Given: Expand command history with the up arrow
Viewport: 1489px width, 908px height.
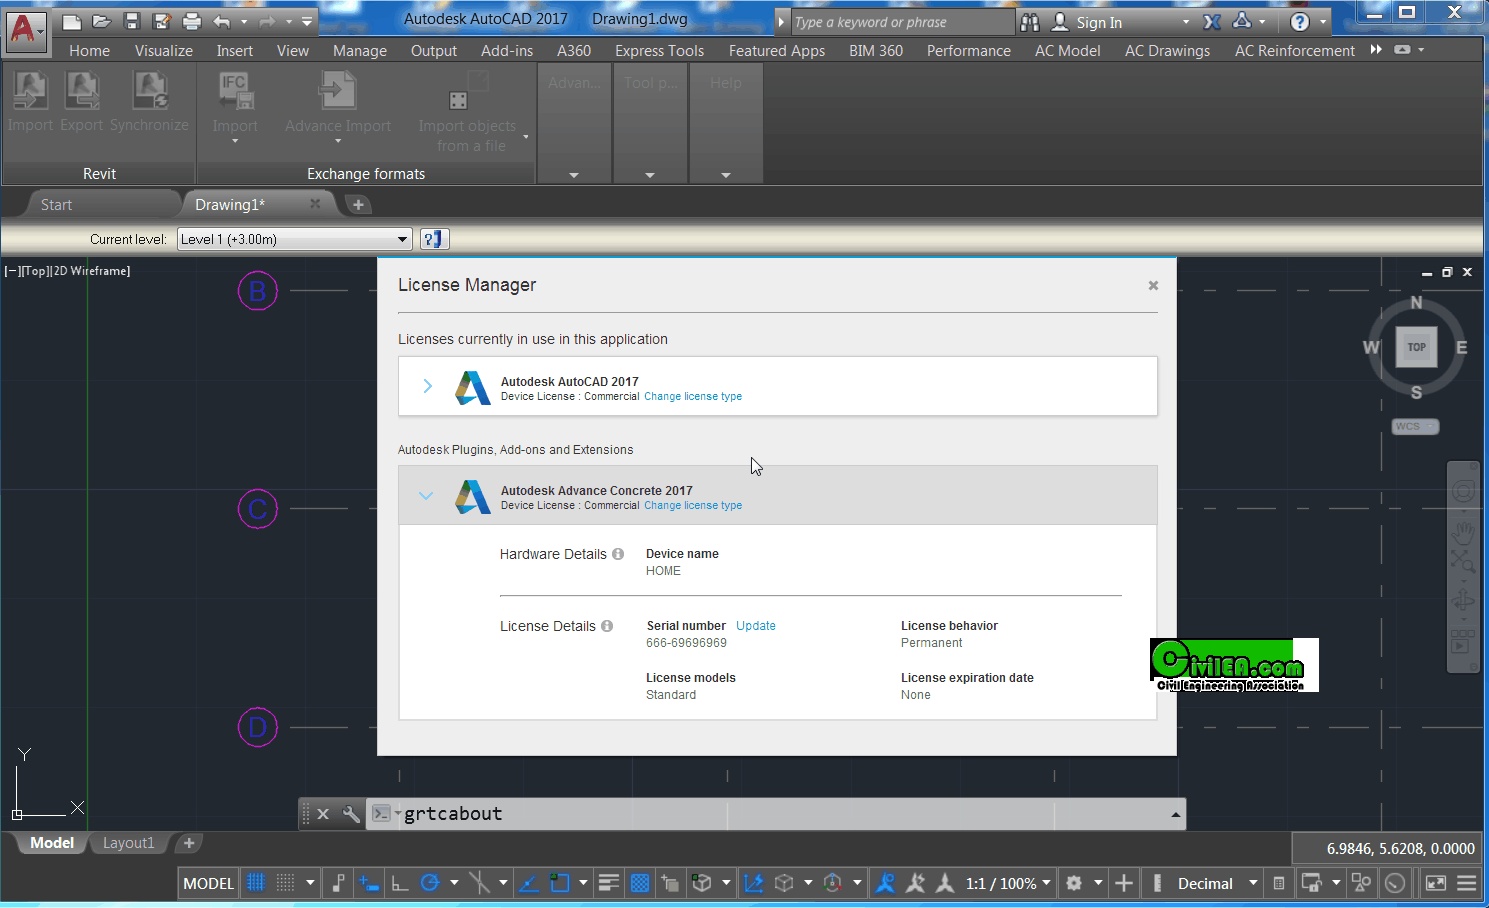Looking at the screenshot, I should pyautogui.click(x=1175, y=814).
